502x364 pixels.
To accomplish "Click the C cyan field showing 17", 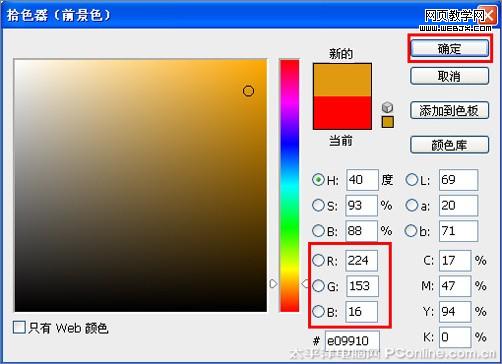I will (x=455, y=260).
